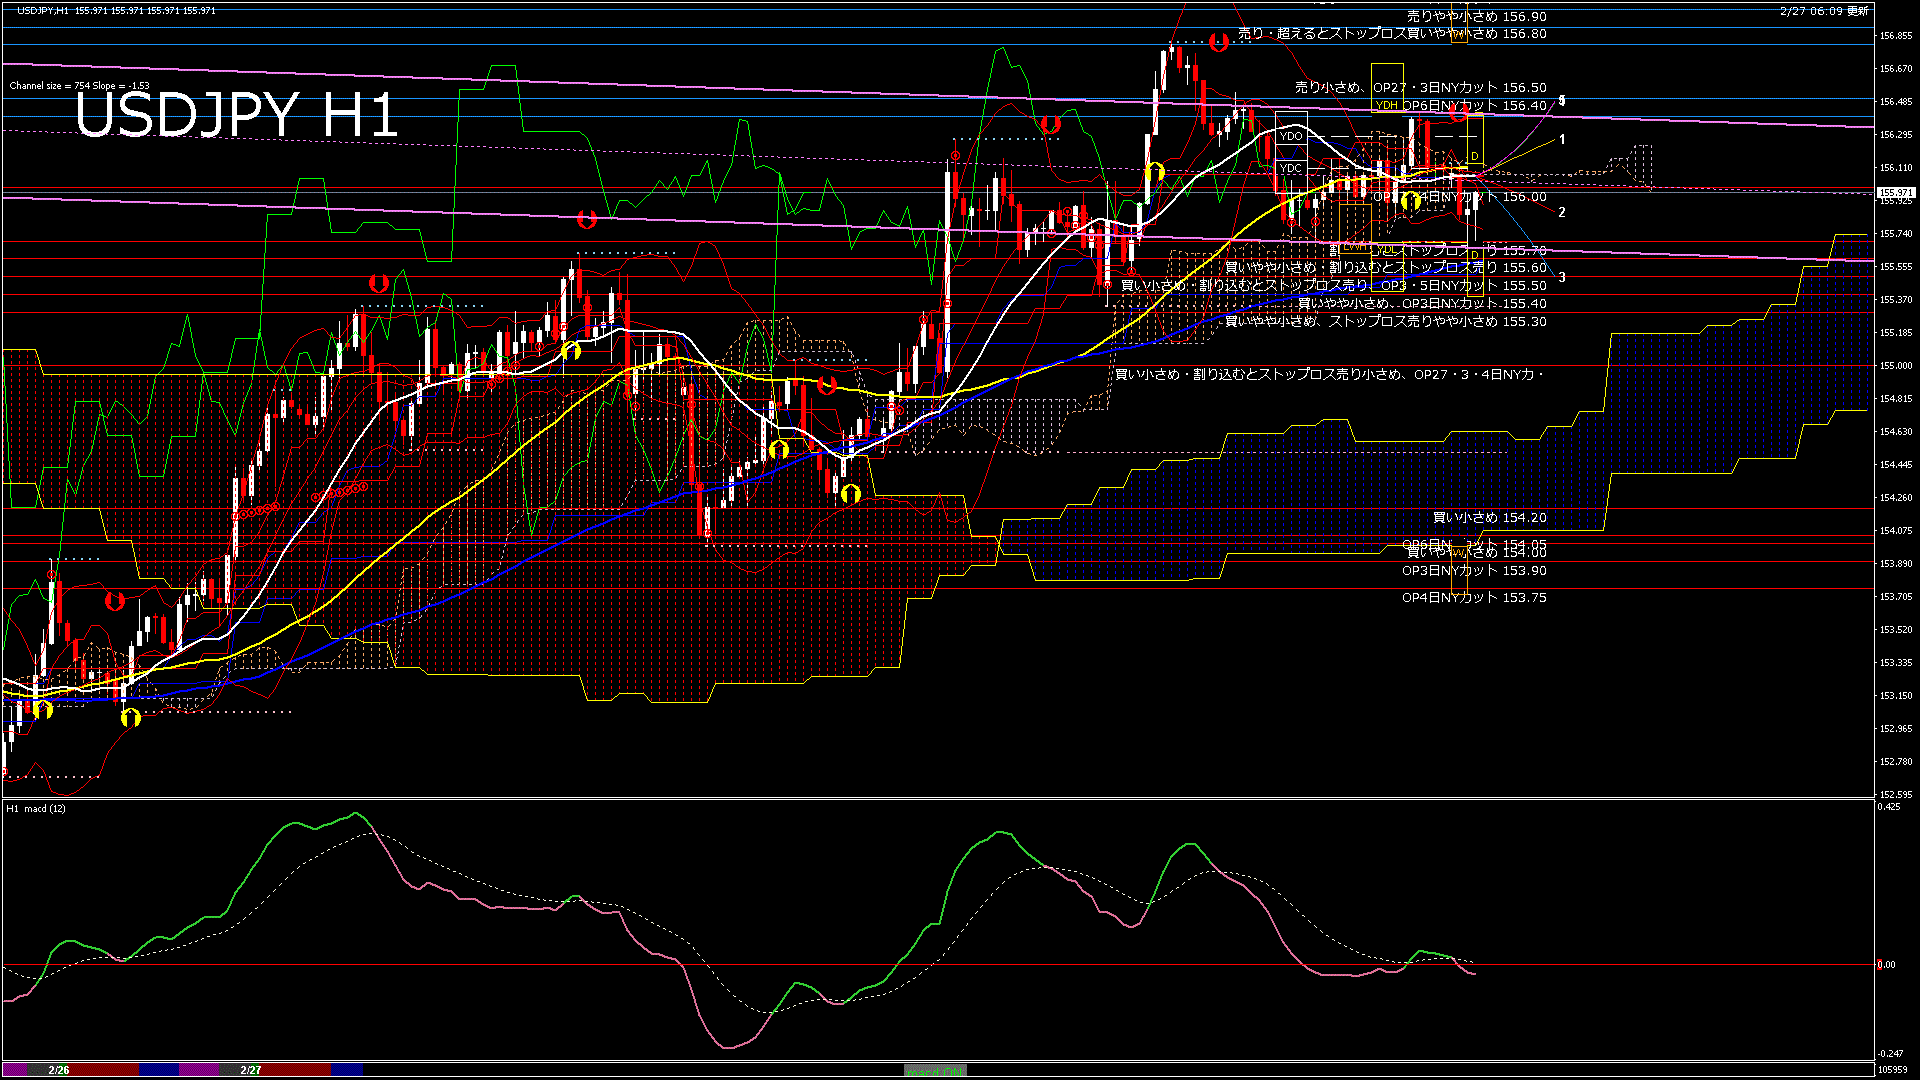Click the yellow up-arrow circle icon near 156.00
This screenshot has width=1920, height=1080.
(1411, 200)
